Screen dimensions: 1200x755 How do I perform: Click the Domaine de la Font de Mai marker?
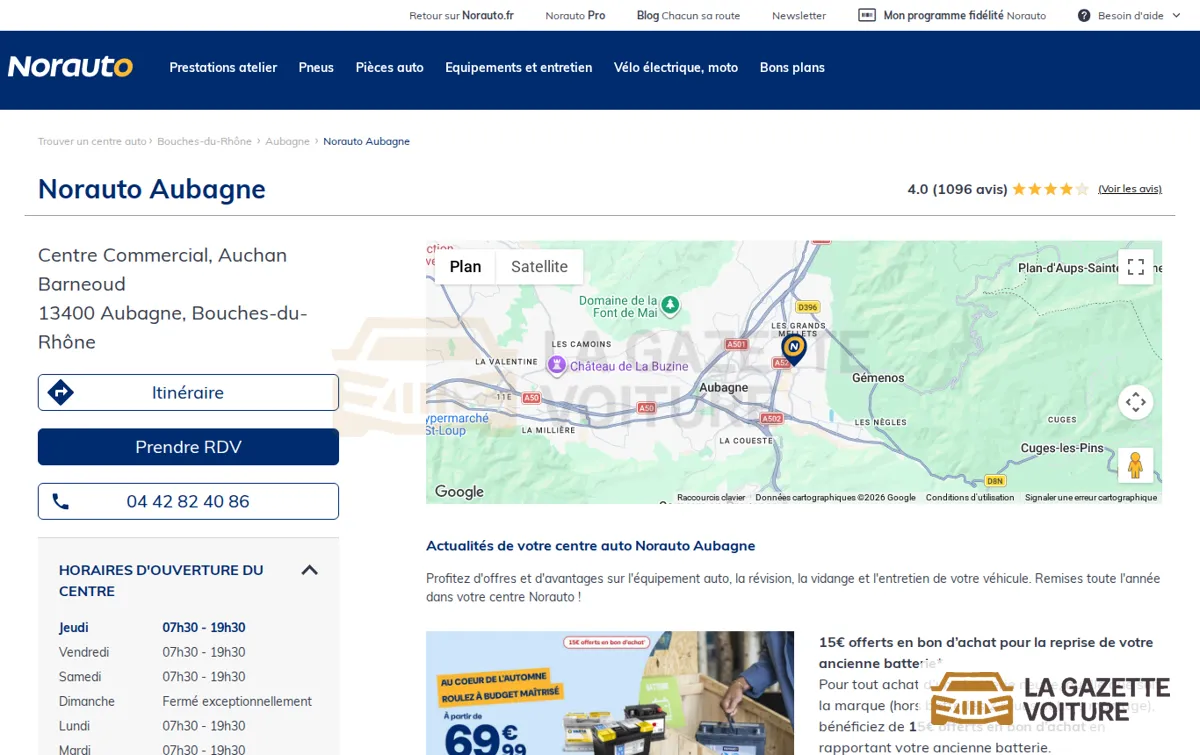click(x=670, y=304)
